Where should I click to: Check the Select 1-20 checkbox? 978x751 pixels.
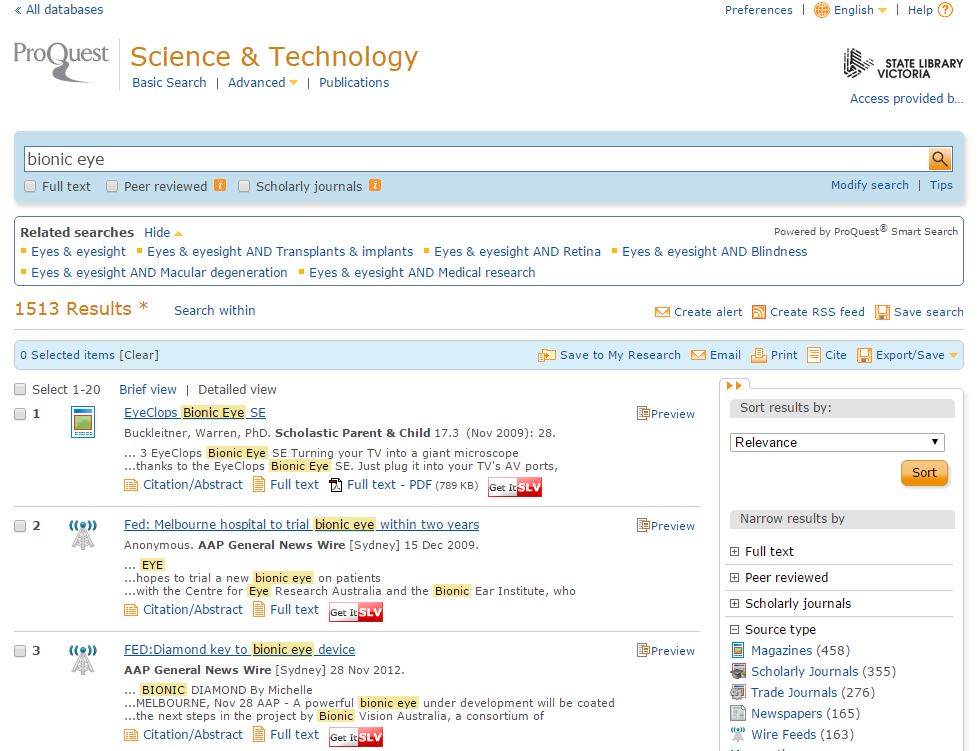(21, 390)
